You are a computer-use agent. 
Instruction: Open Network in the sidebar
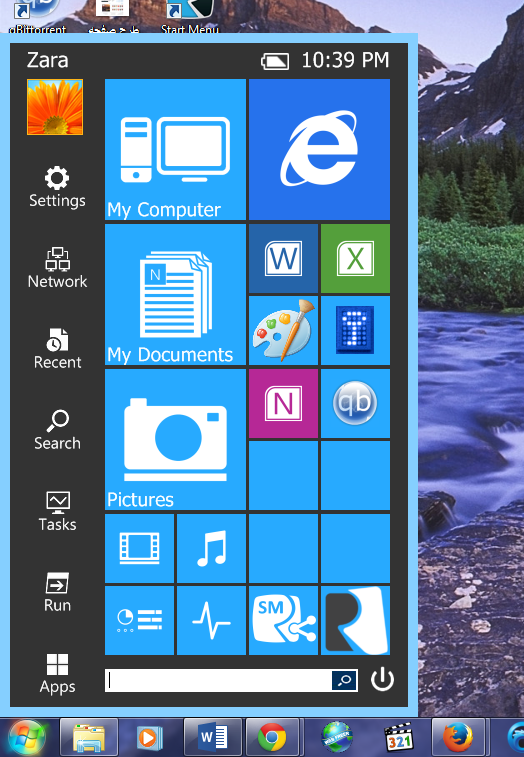[57, 268]
